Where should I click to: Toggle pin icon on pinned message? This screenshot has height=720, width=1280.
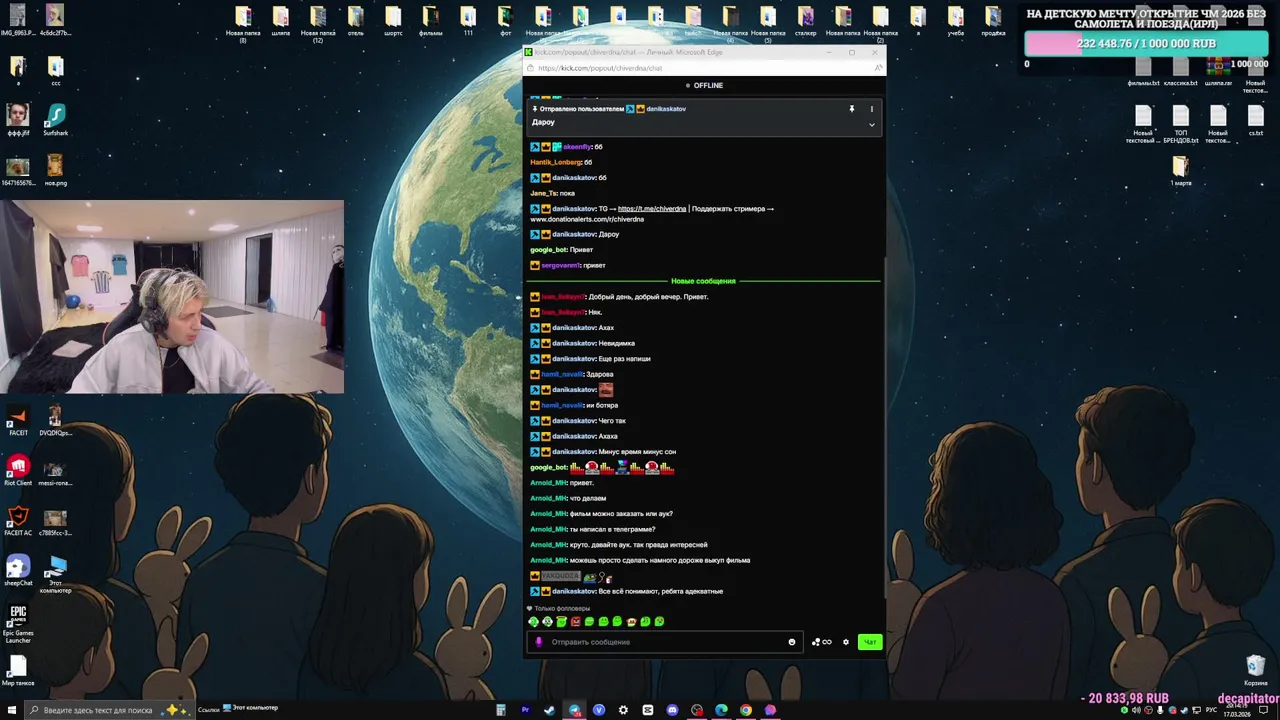pos(852,109)
